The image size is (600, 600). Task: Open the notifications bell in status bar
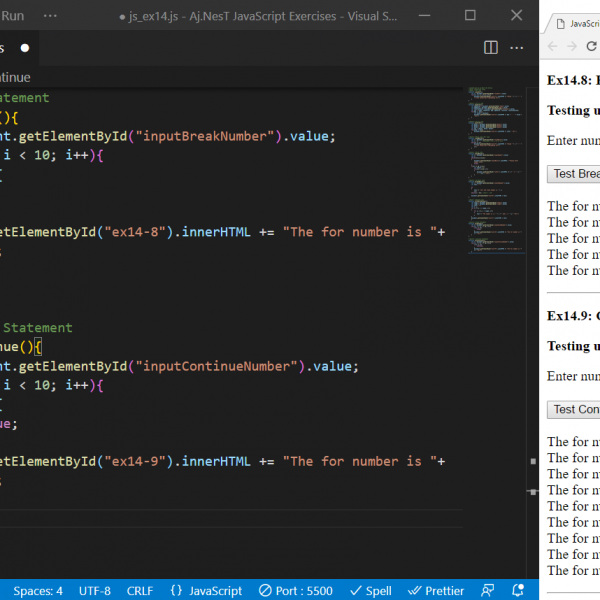(x=518, y=590)
